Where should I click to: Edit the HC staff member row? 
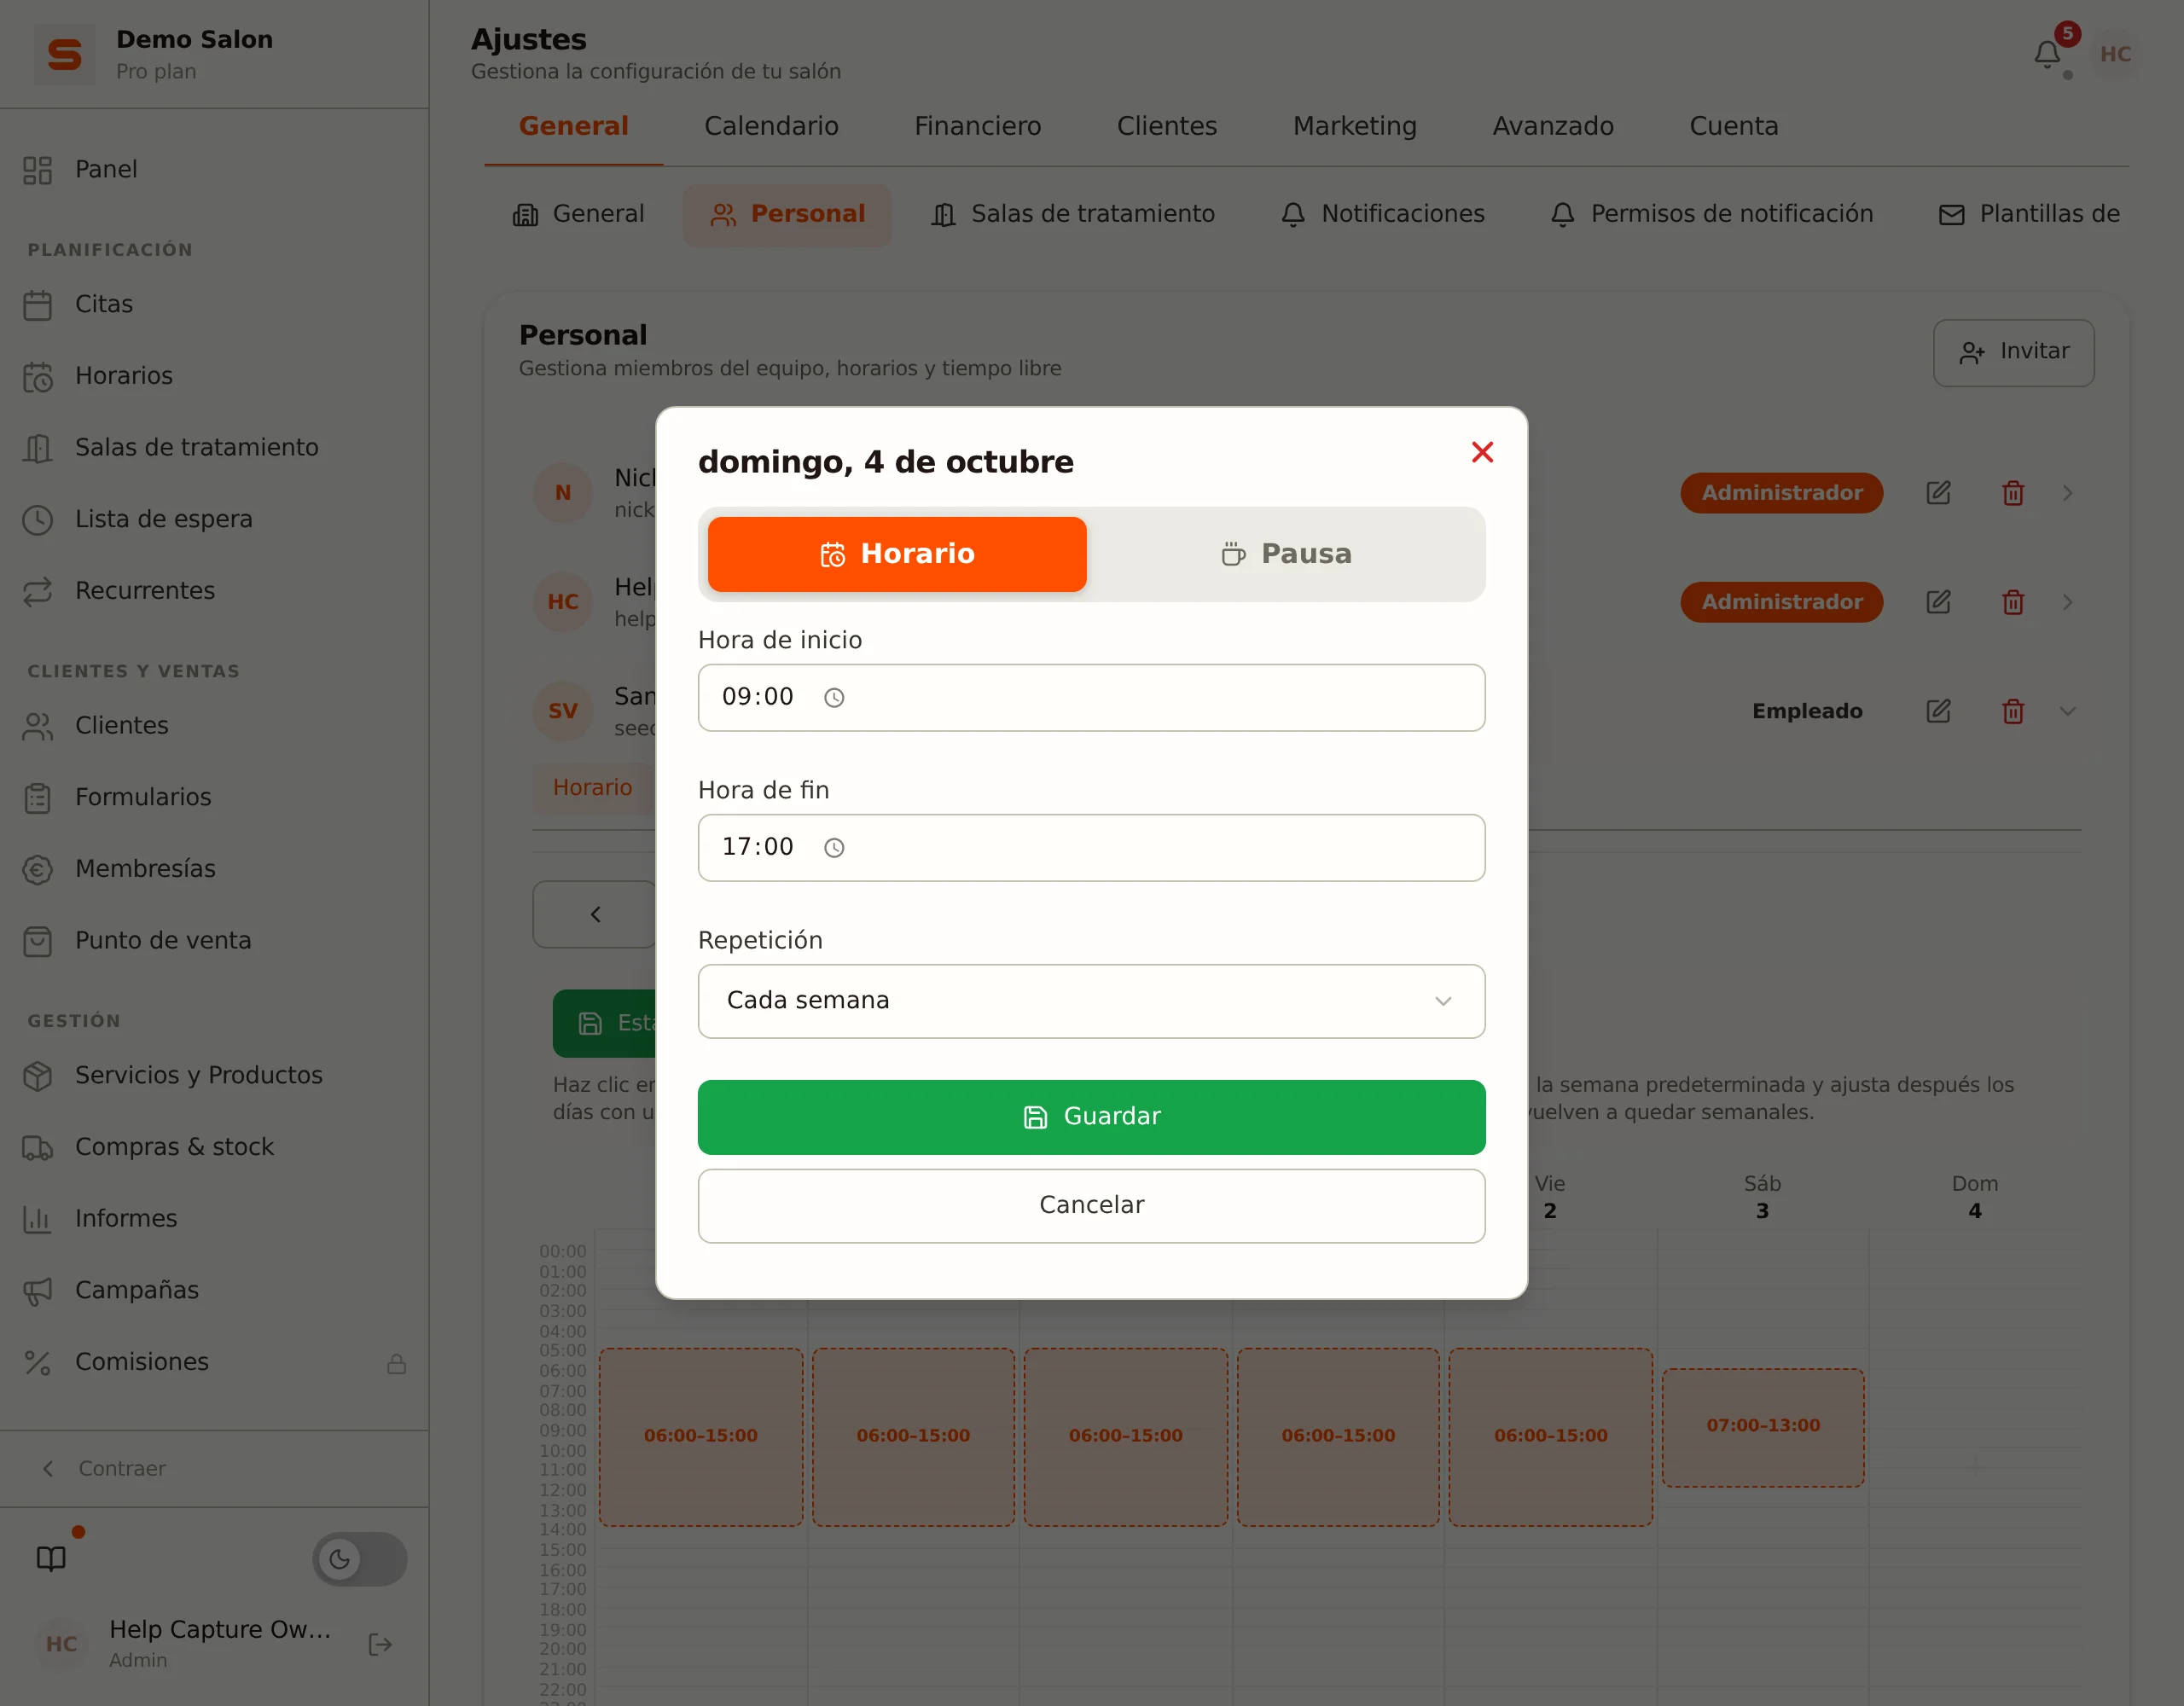1938,602
